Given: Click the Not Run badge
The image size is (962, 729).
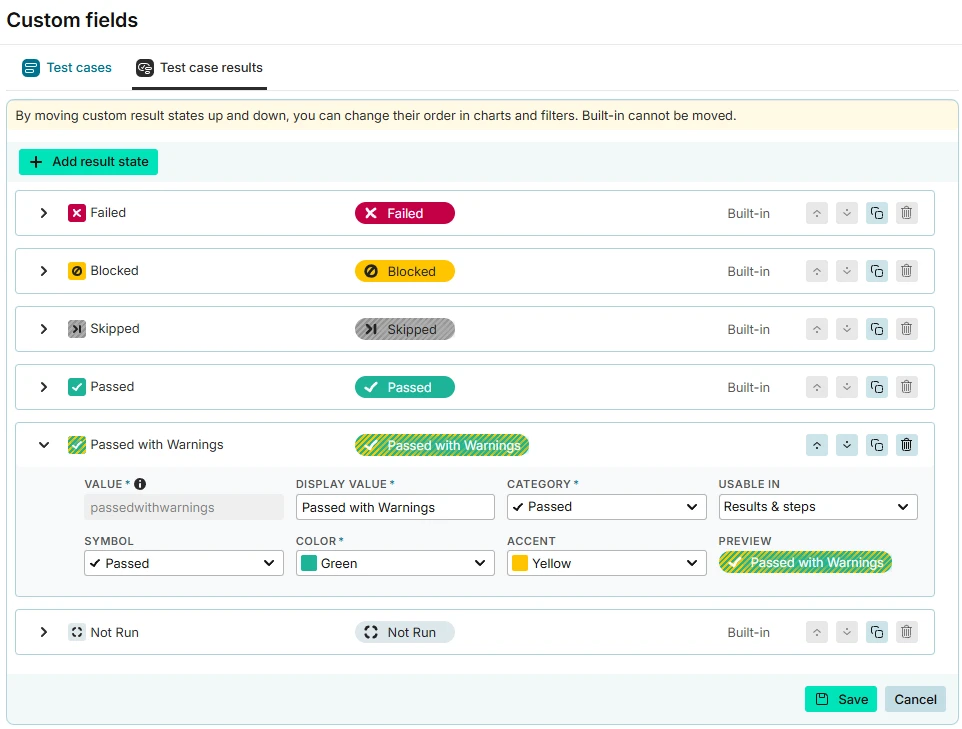Looking at the screenshot, I should click(x=404, y=631).
